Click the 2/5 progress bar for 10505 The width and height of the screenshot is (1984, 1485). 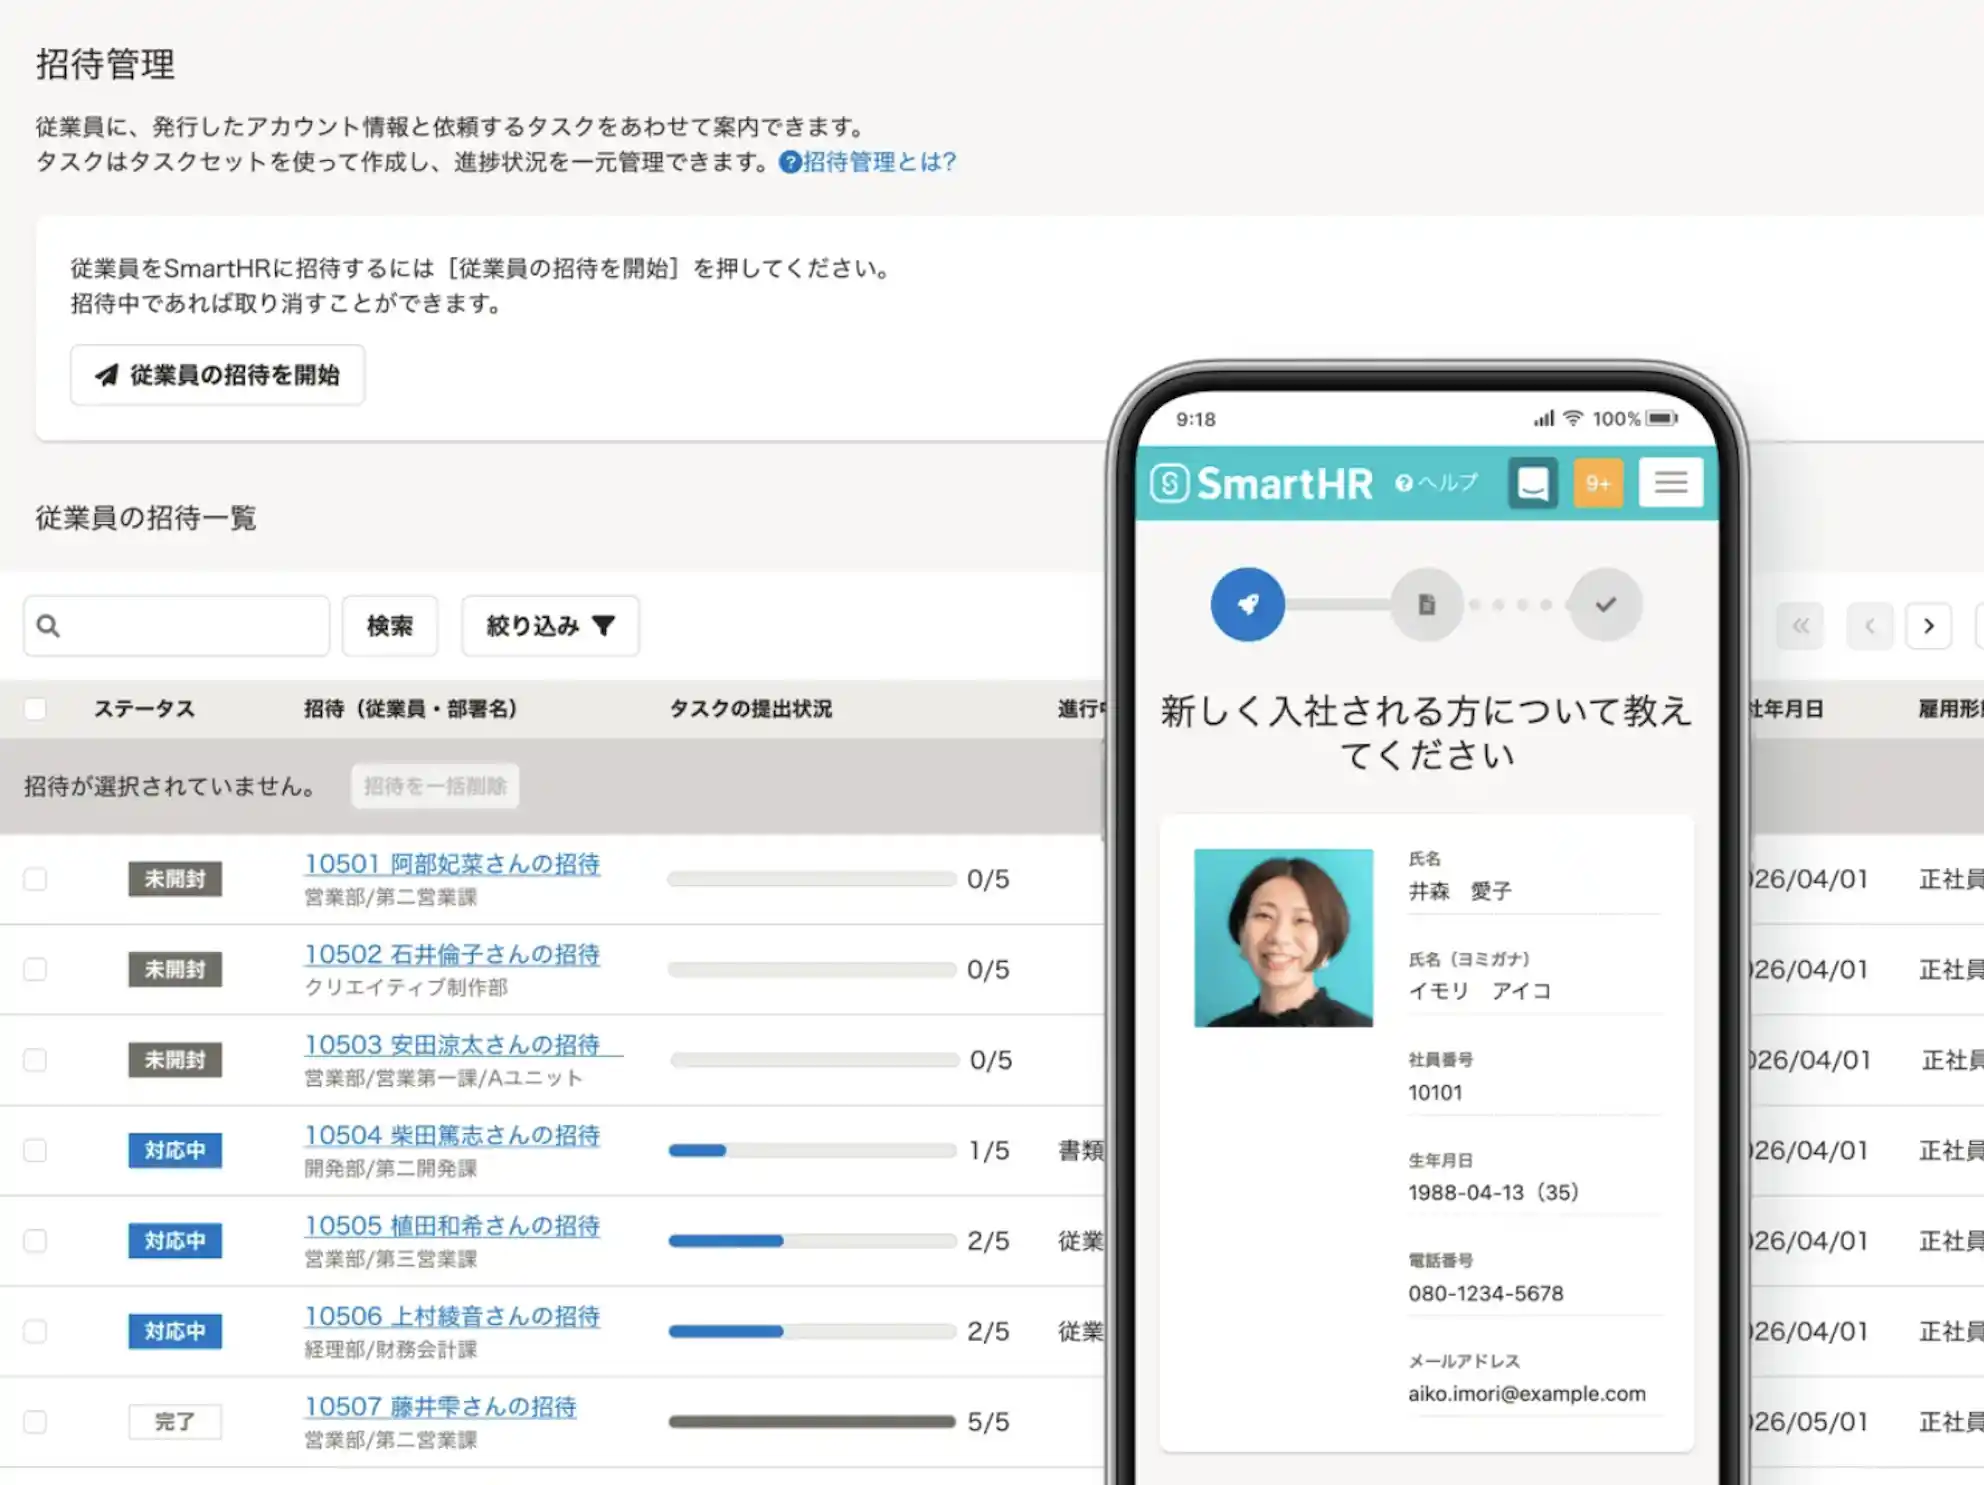tap(812, 1241)
